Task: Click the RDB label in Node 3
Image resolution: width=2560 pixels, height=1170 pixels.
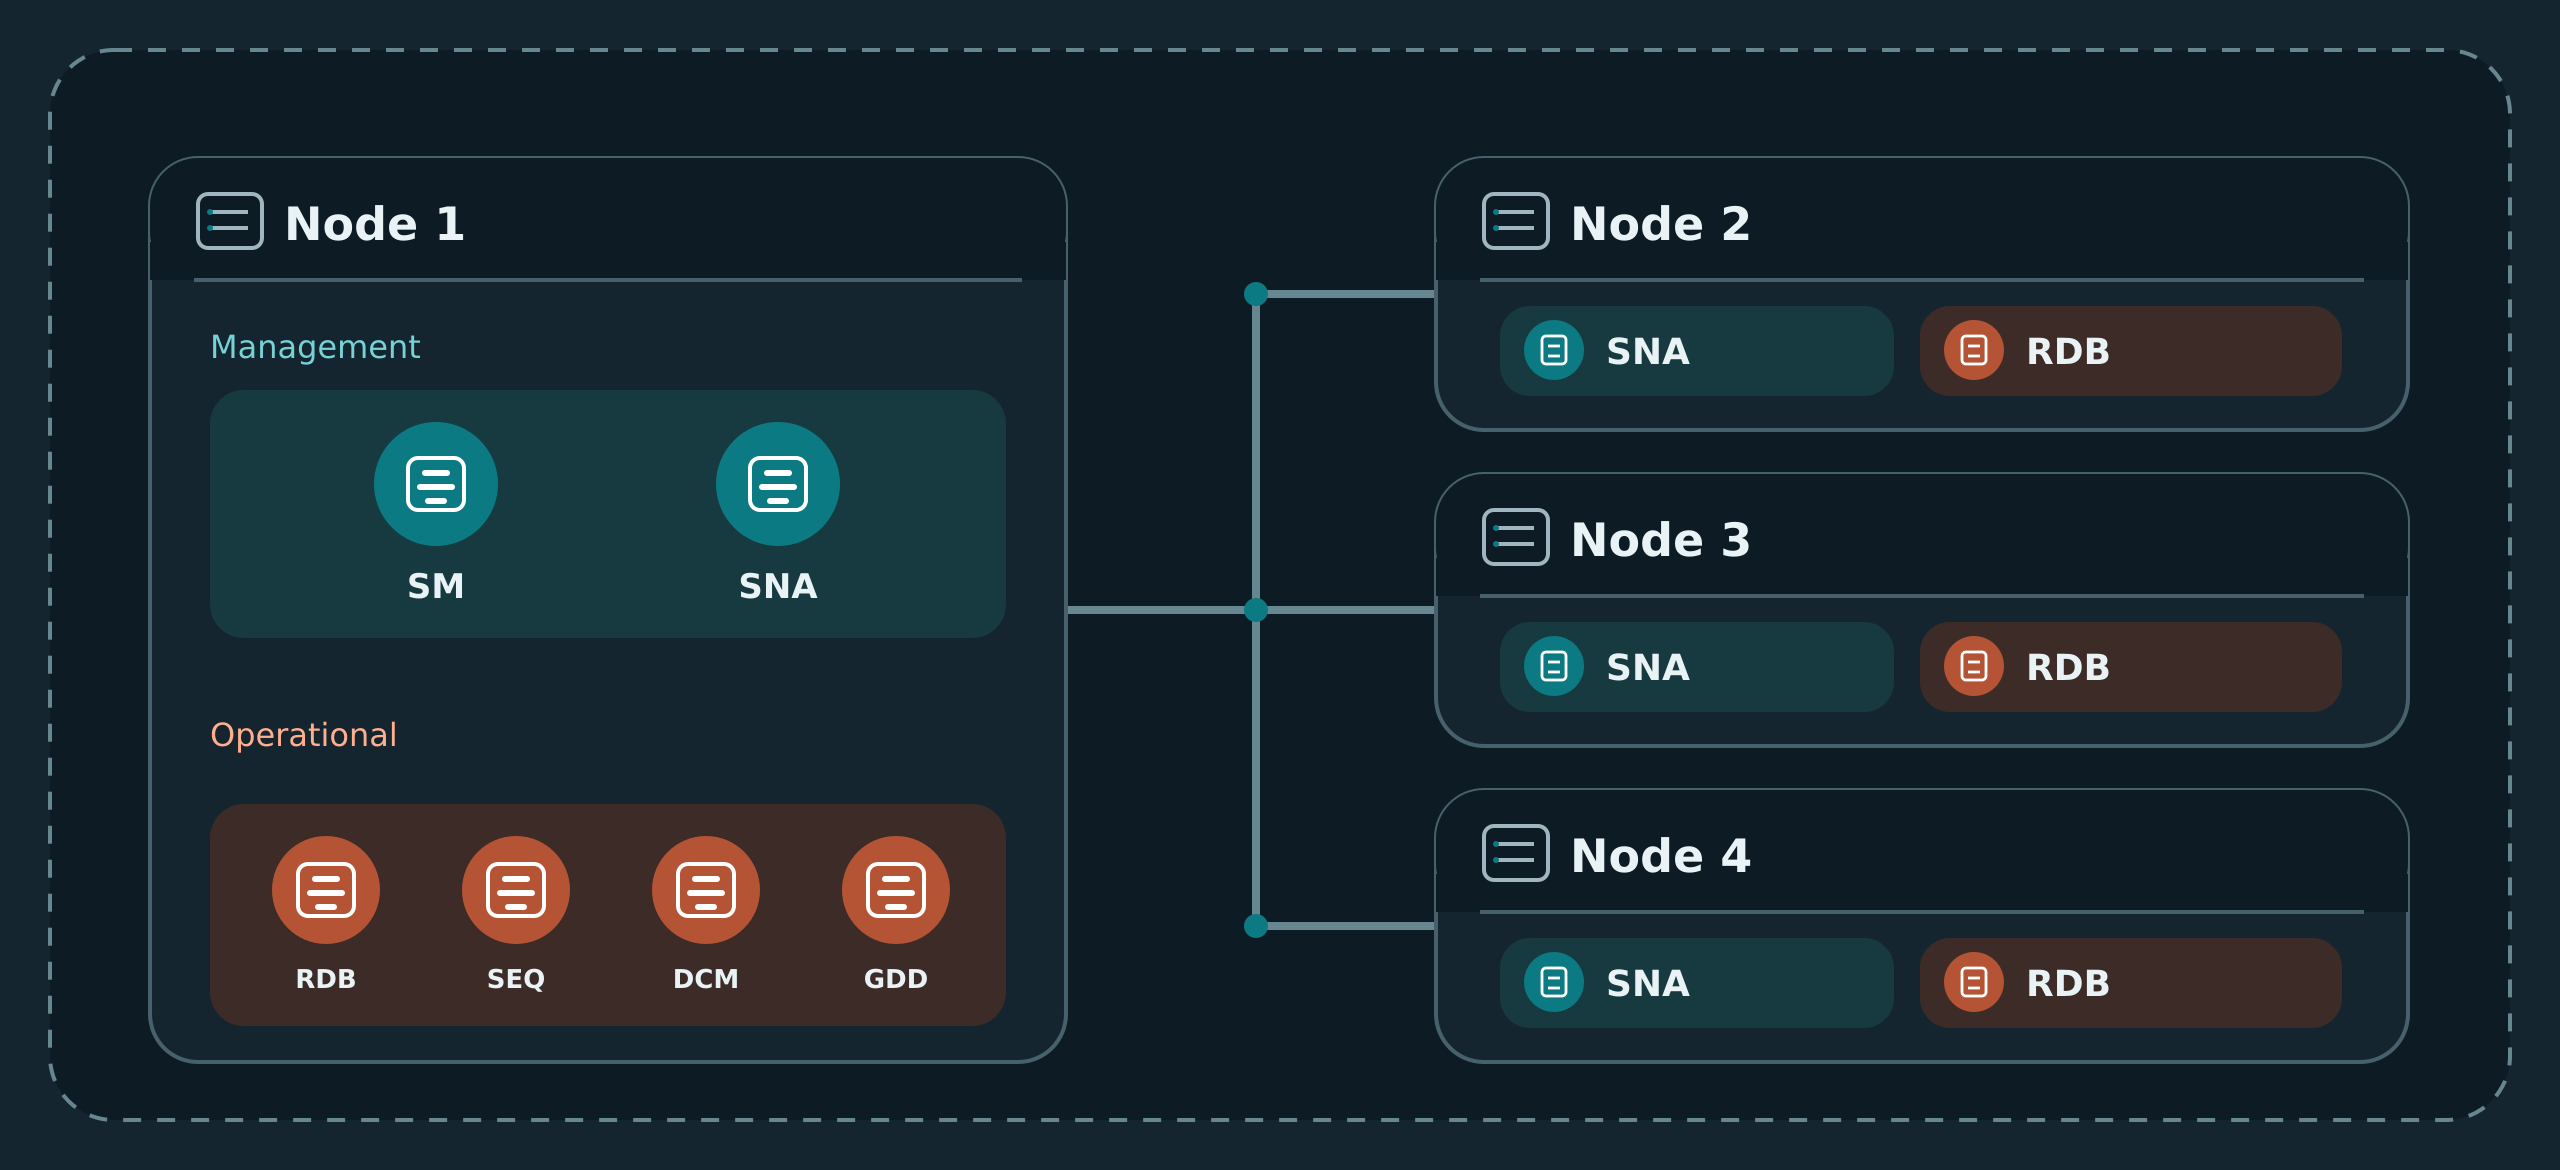Action: click(2068, 667)
